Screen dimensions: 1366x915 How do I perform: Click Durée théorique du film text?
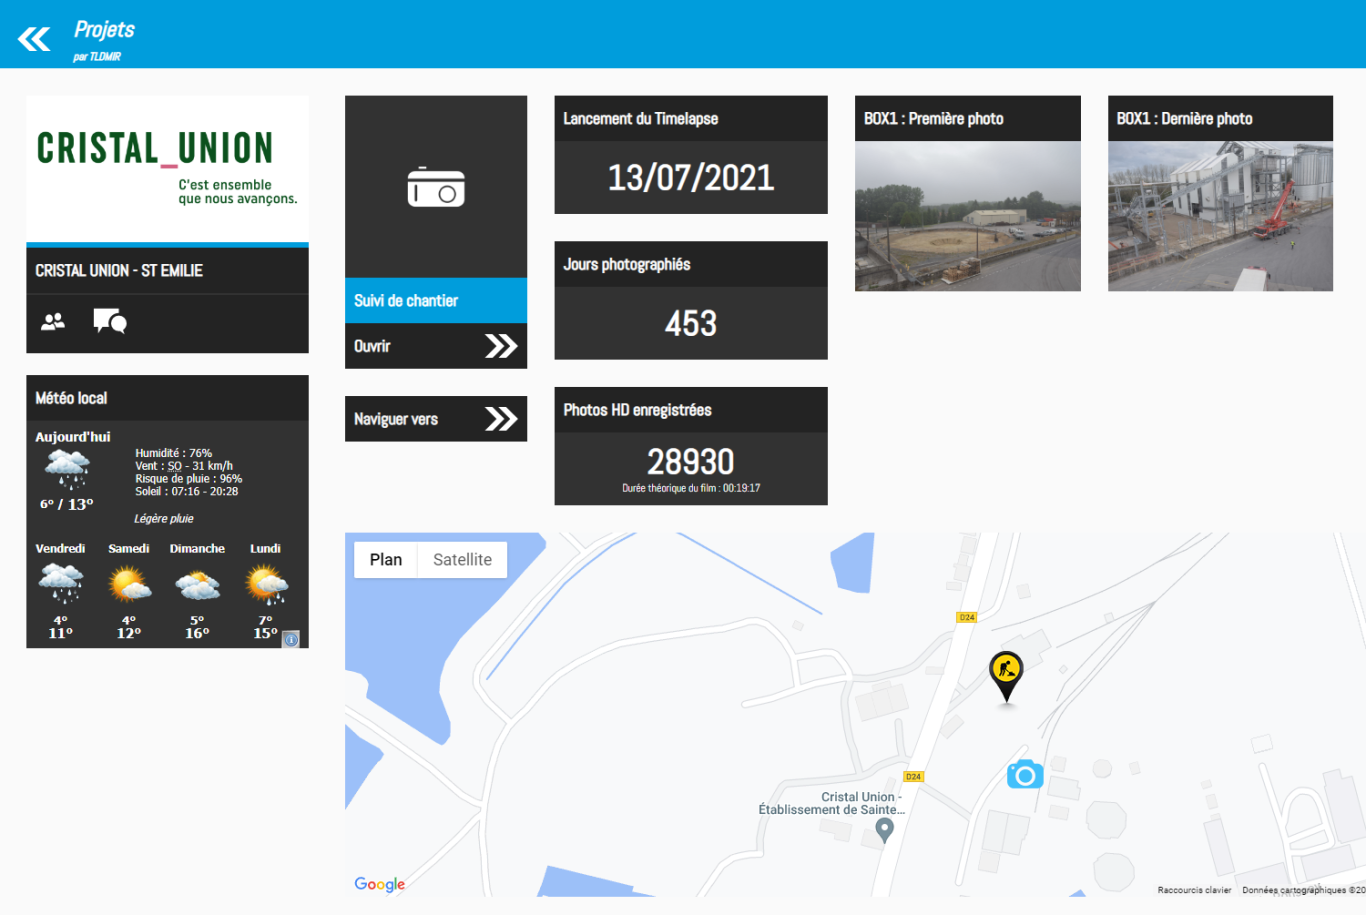click(691, 488)
